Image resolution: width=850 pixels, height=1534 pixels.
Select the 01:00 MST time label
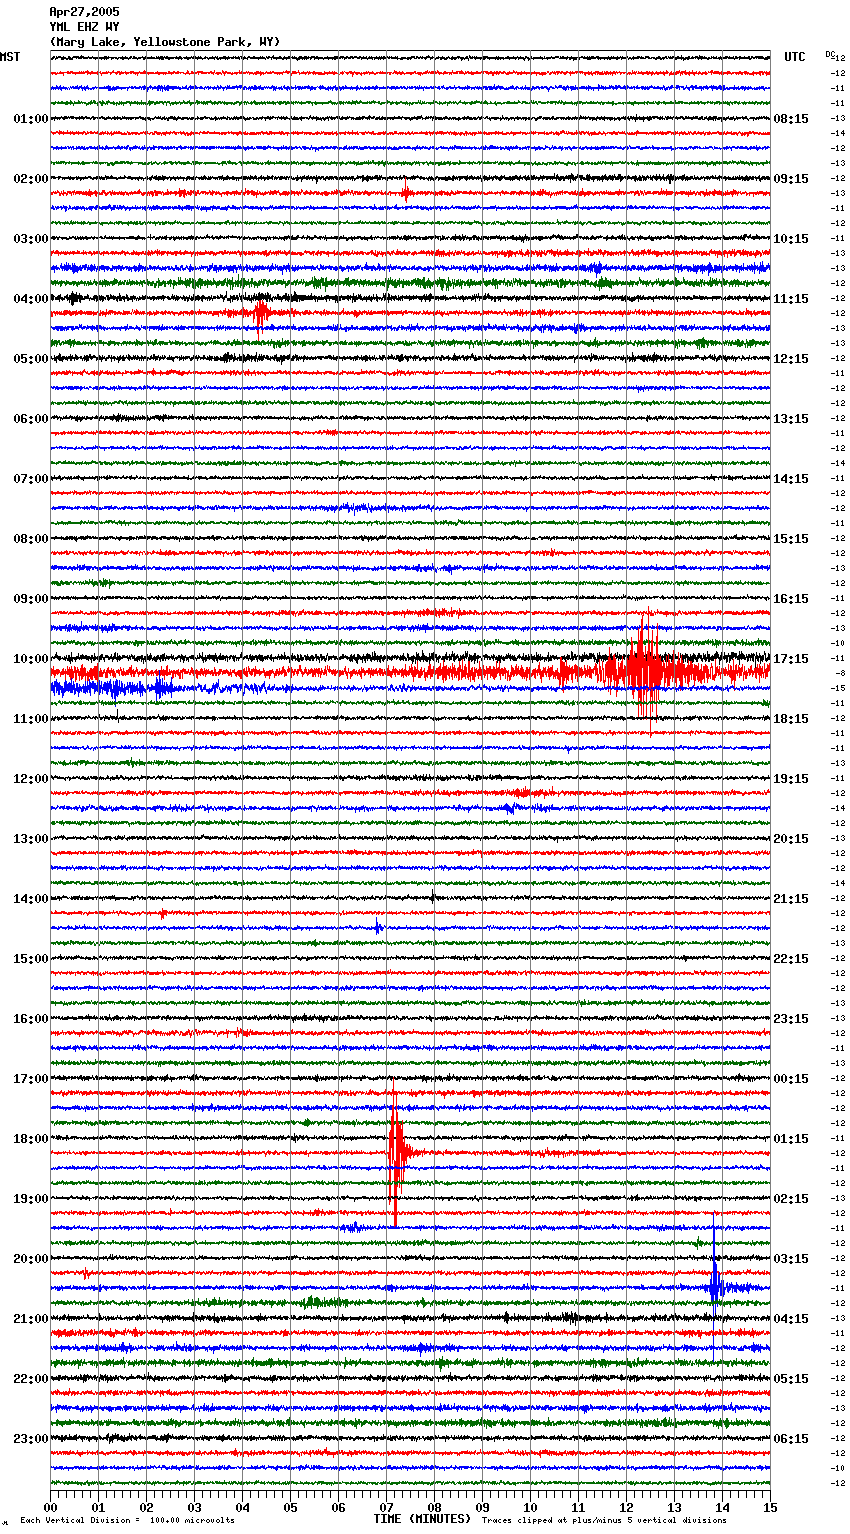tap(30, 119)
